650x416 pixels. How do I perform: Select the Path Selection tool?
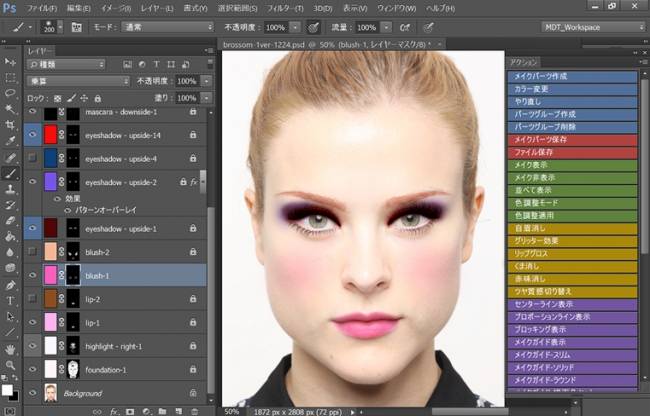point(10,317)
